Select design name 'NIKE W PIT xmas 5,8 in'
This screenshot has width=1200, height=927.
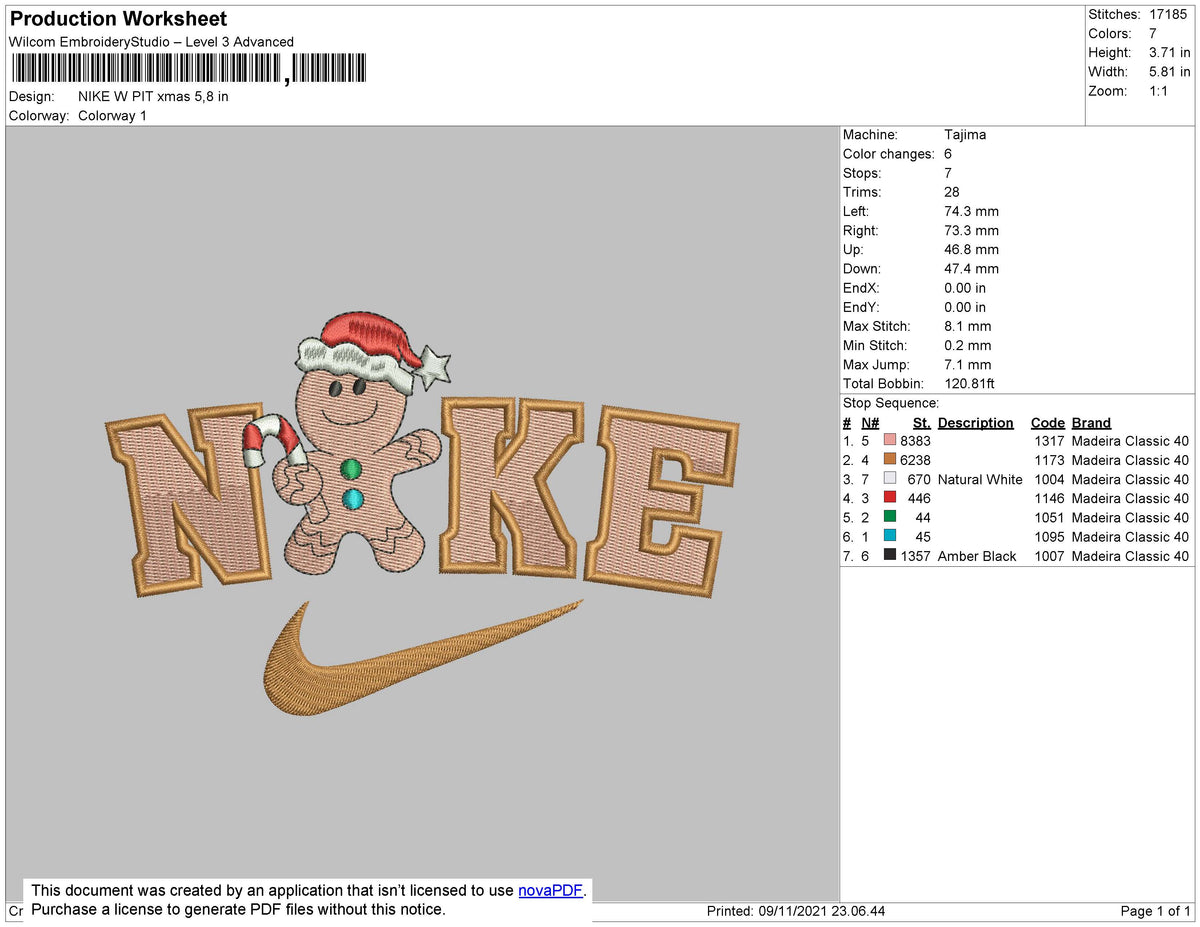click(x=153, y=97)
